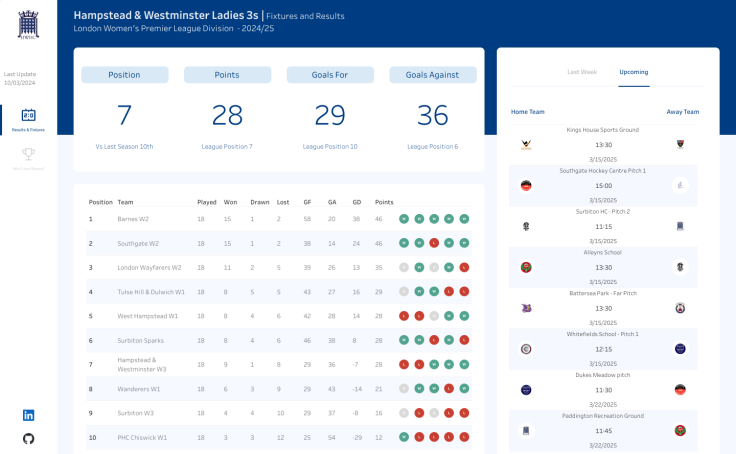
Task: Click the Goals Against summary card header
Action: (432, 75)
